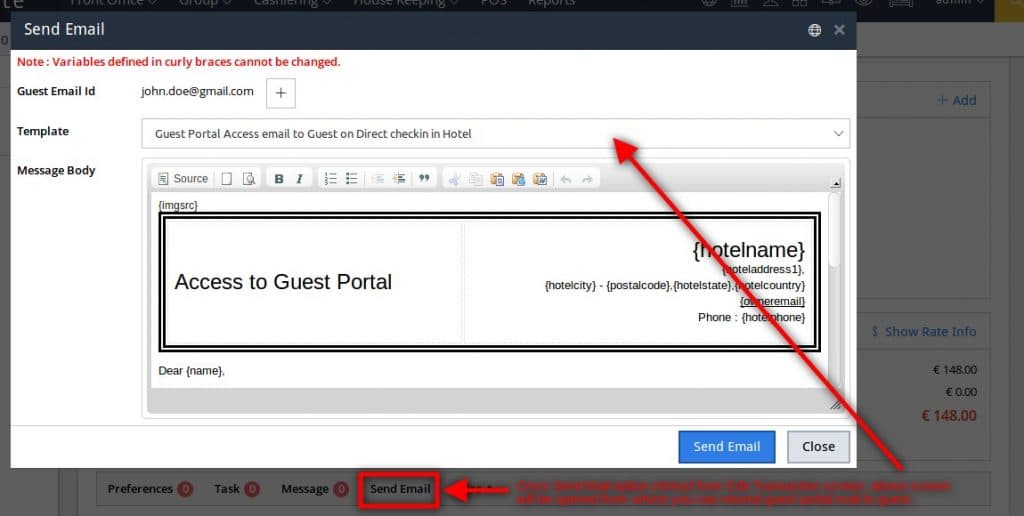Screen dimensions: 1024x516
Task: Click the globe icon in dialog header
Action: (814, 30)
